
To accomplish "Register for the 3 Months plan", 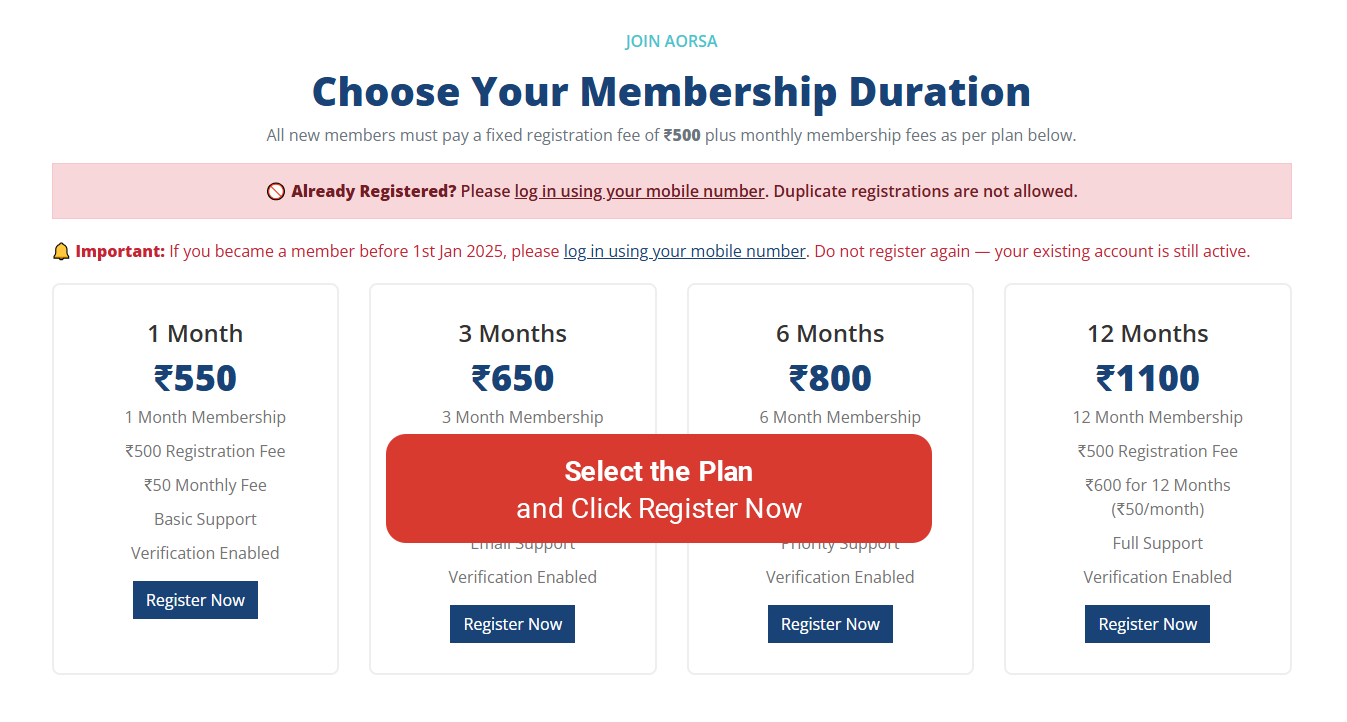I will pos(512,624).
